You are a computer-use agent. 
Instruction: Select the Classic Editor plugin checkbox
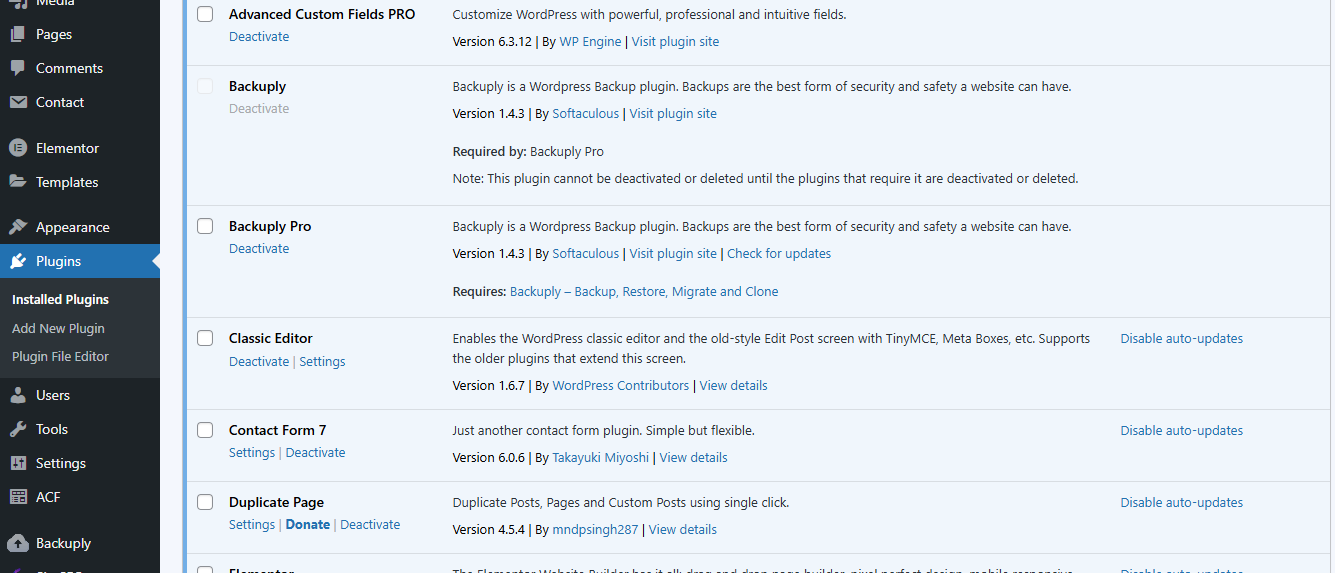pyautogui.click(x=205, y=338)
